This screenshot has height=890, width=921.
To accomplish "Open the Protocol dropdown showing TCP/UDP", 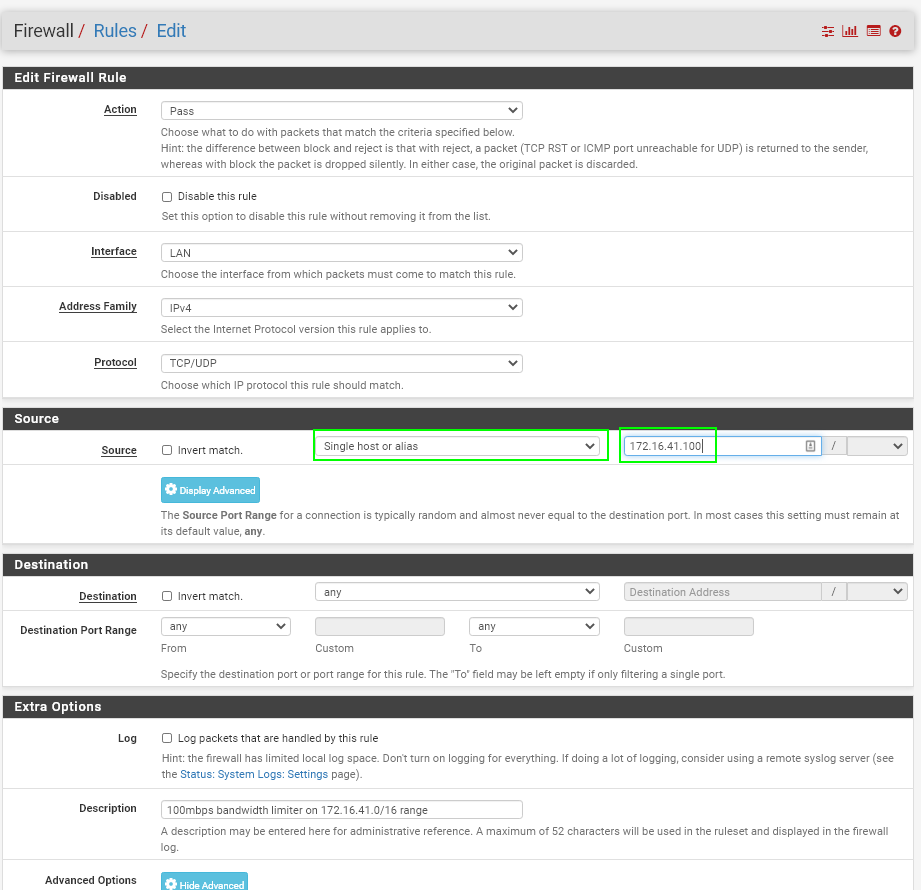I will click(x=341, y=363).
